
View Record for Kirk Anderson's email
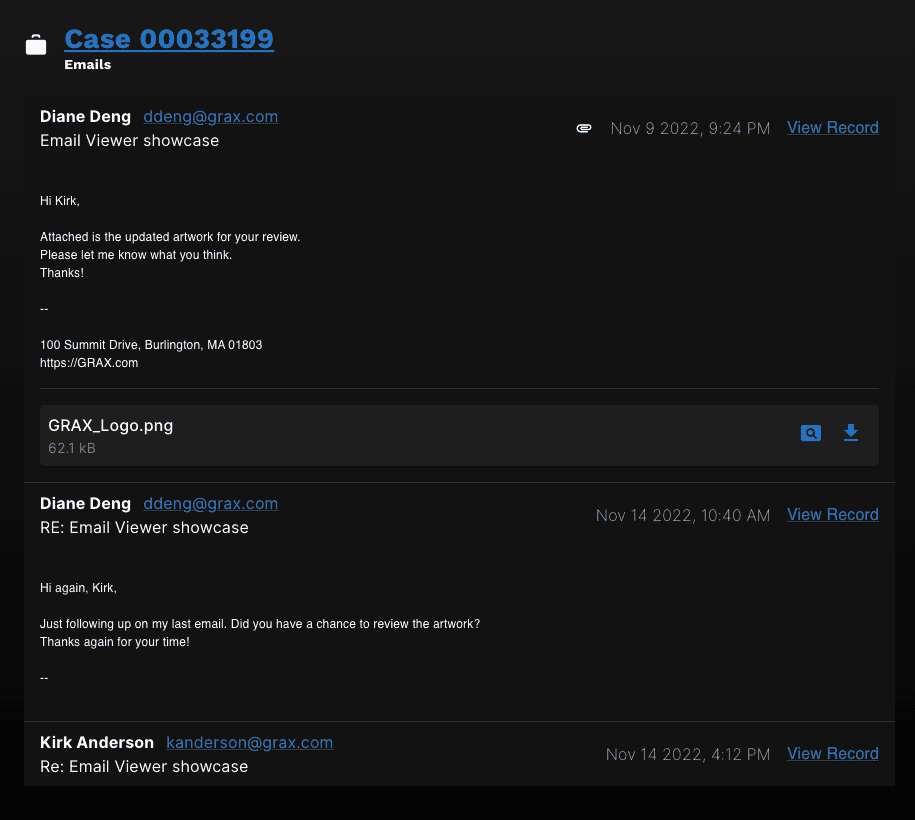click(833, 754)
